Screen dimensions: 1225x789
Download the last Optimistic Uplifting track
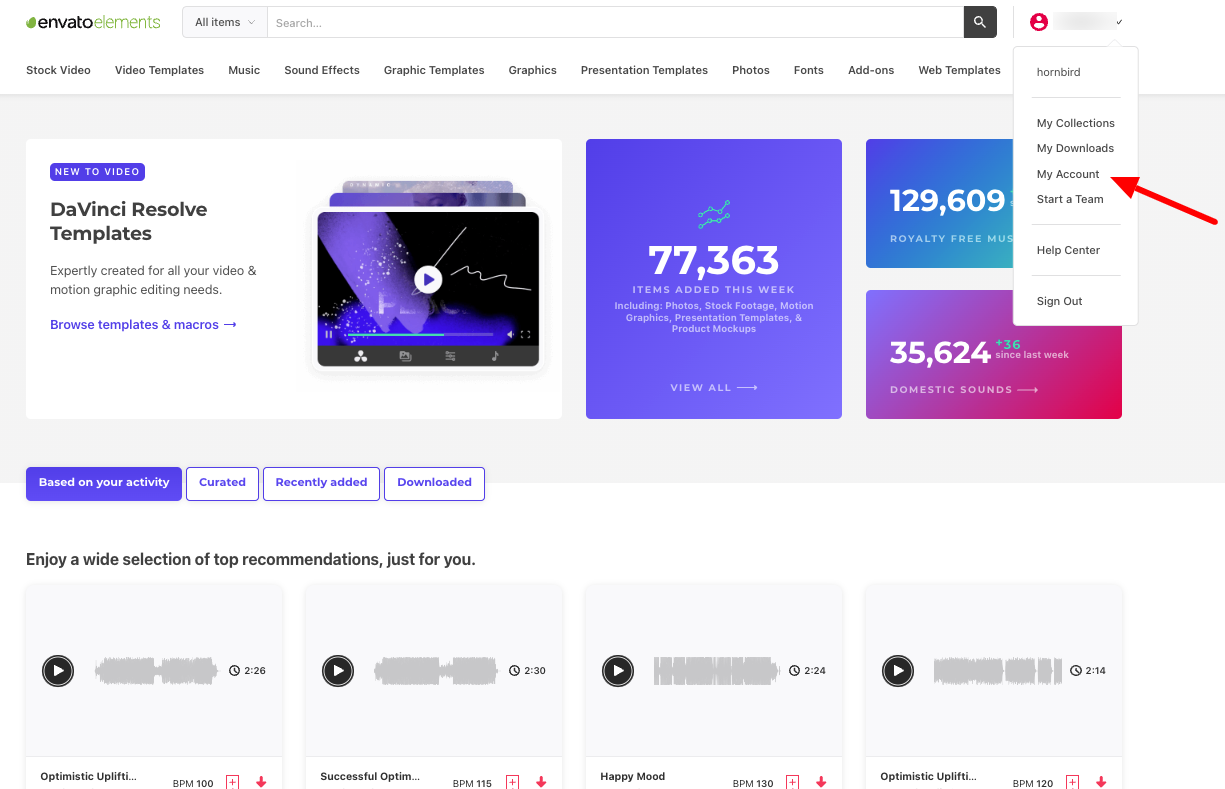[x=1101, y=781]
